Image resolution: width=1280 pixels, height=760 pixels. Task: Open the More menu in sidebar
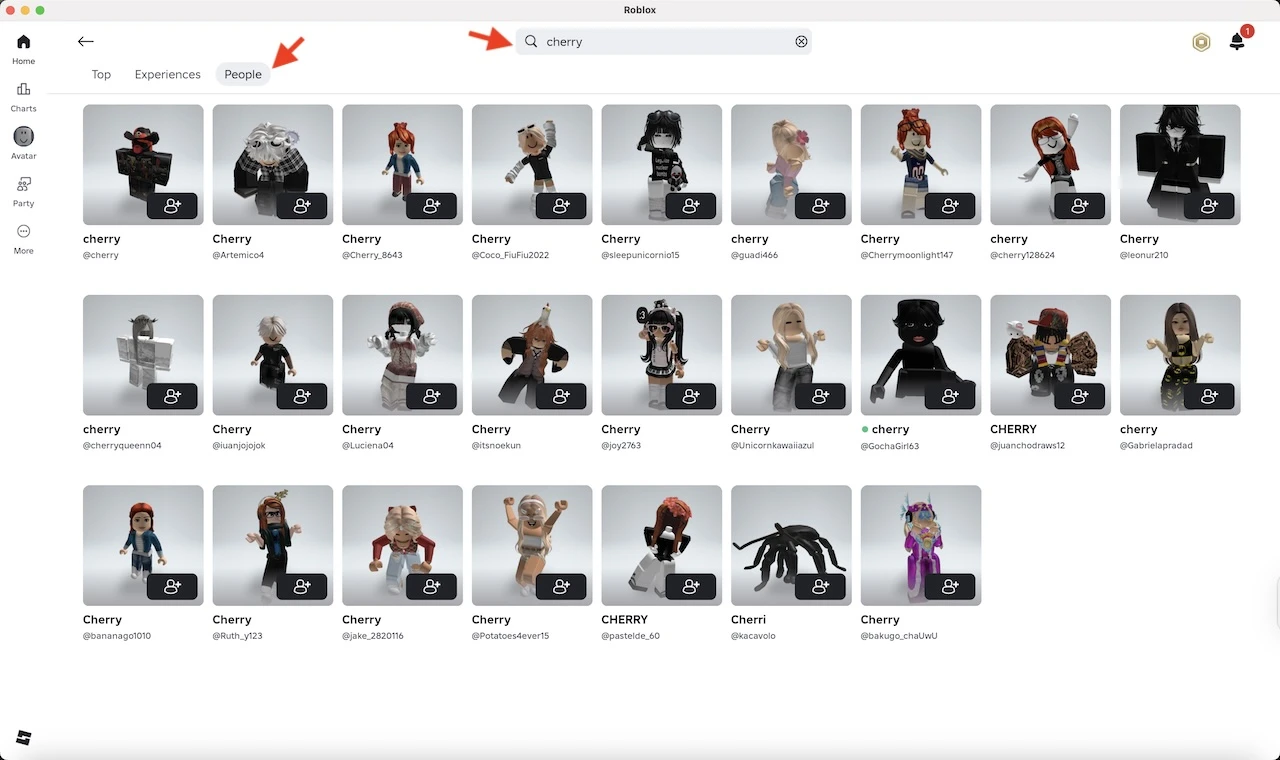pyautogui.click(x=23, y=239)
